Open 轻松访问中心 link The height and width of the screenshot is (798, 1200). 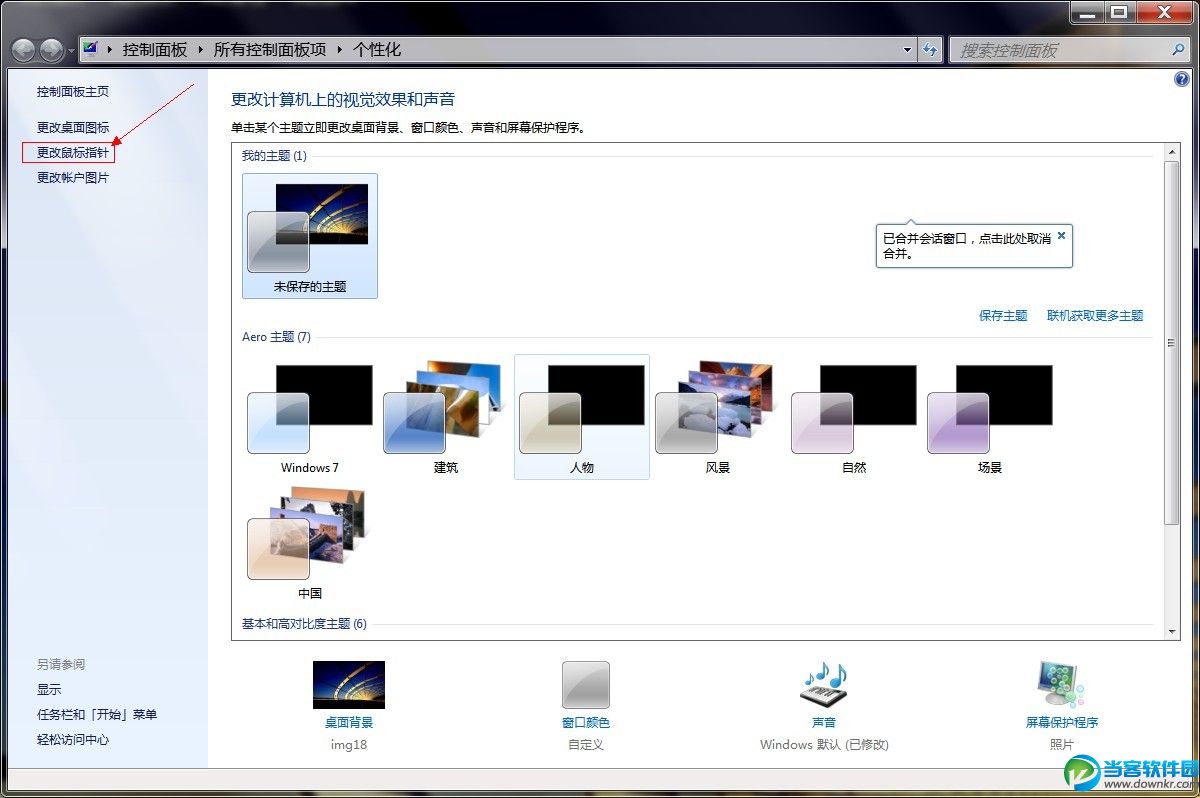(x=73, y=740)
